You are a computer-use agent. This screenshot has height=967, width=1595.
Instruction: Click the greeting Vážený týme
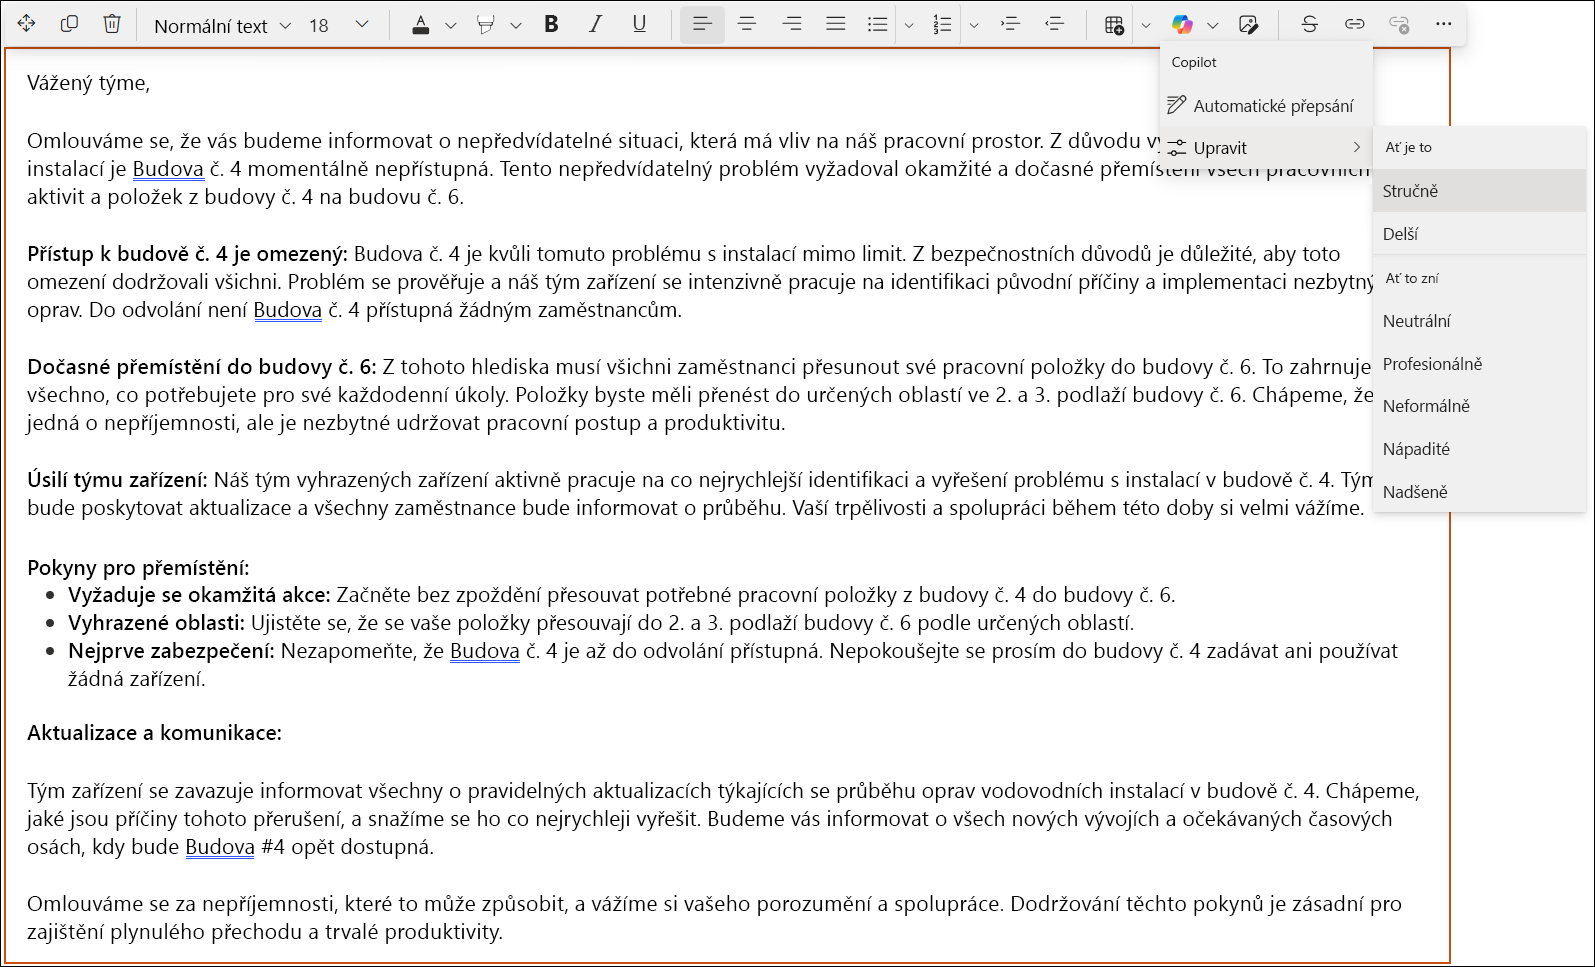point(88,83)
